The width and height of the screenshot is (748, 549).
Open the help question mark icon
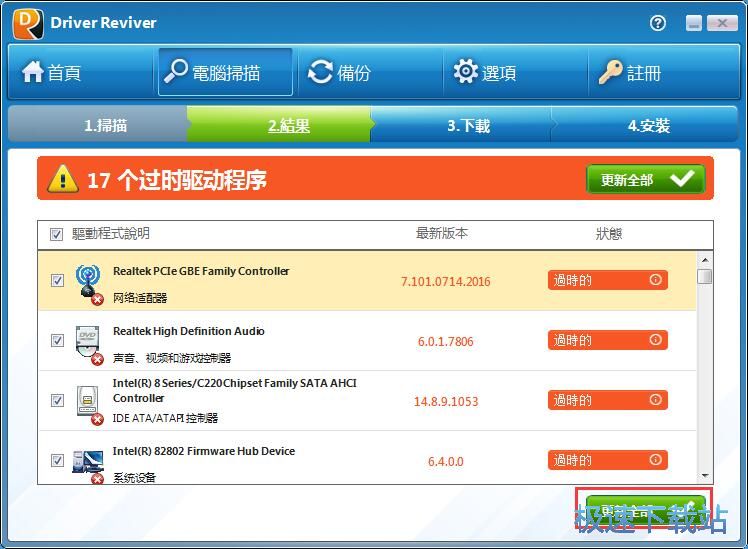pyautogui.click(x=658, y=23)
